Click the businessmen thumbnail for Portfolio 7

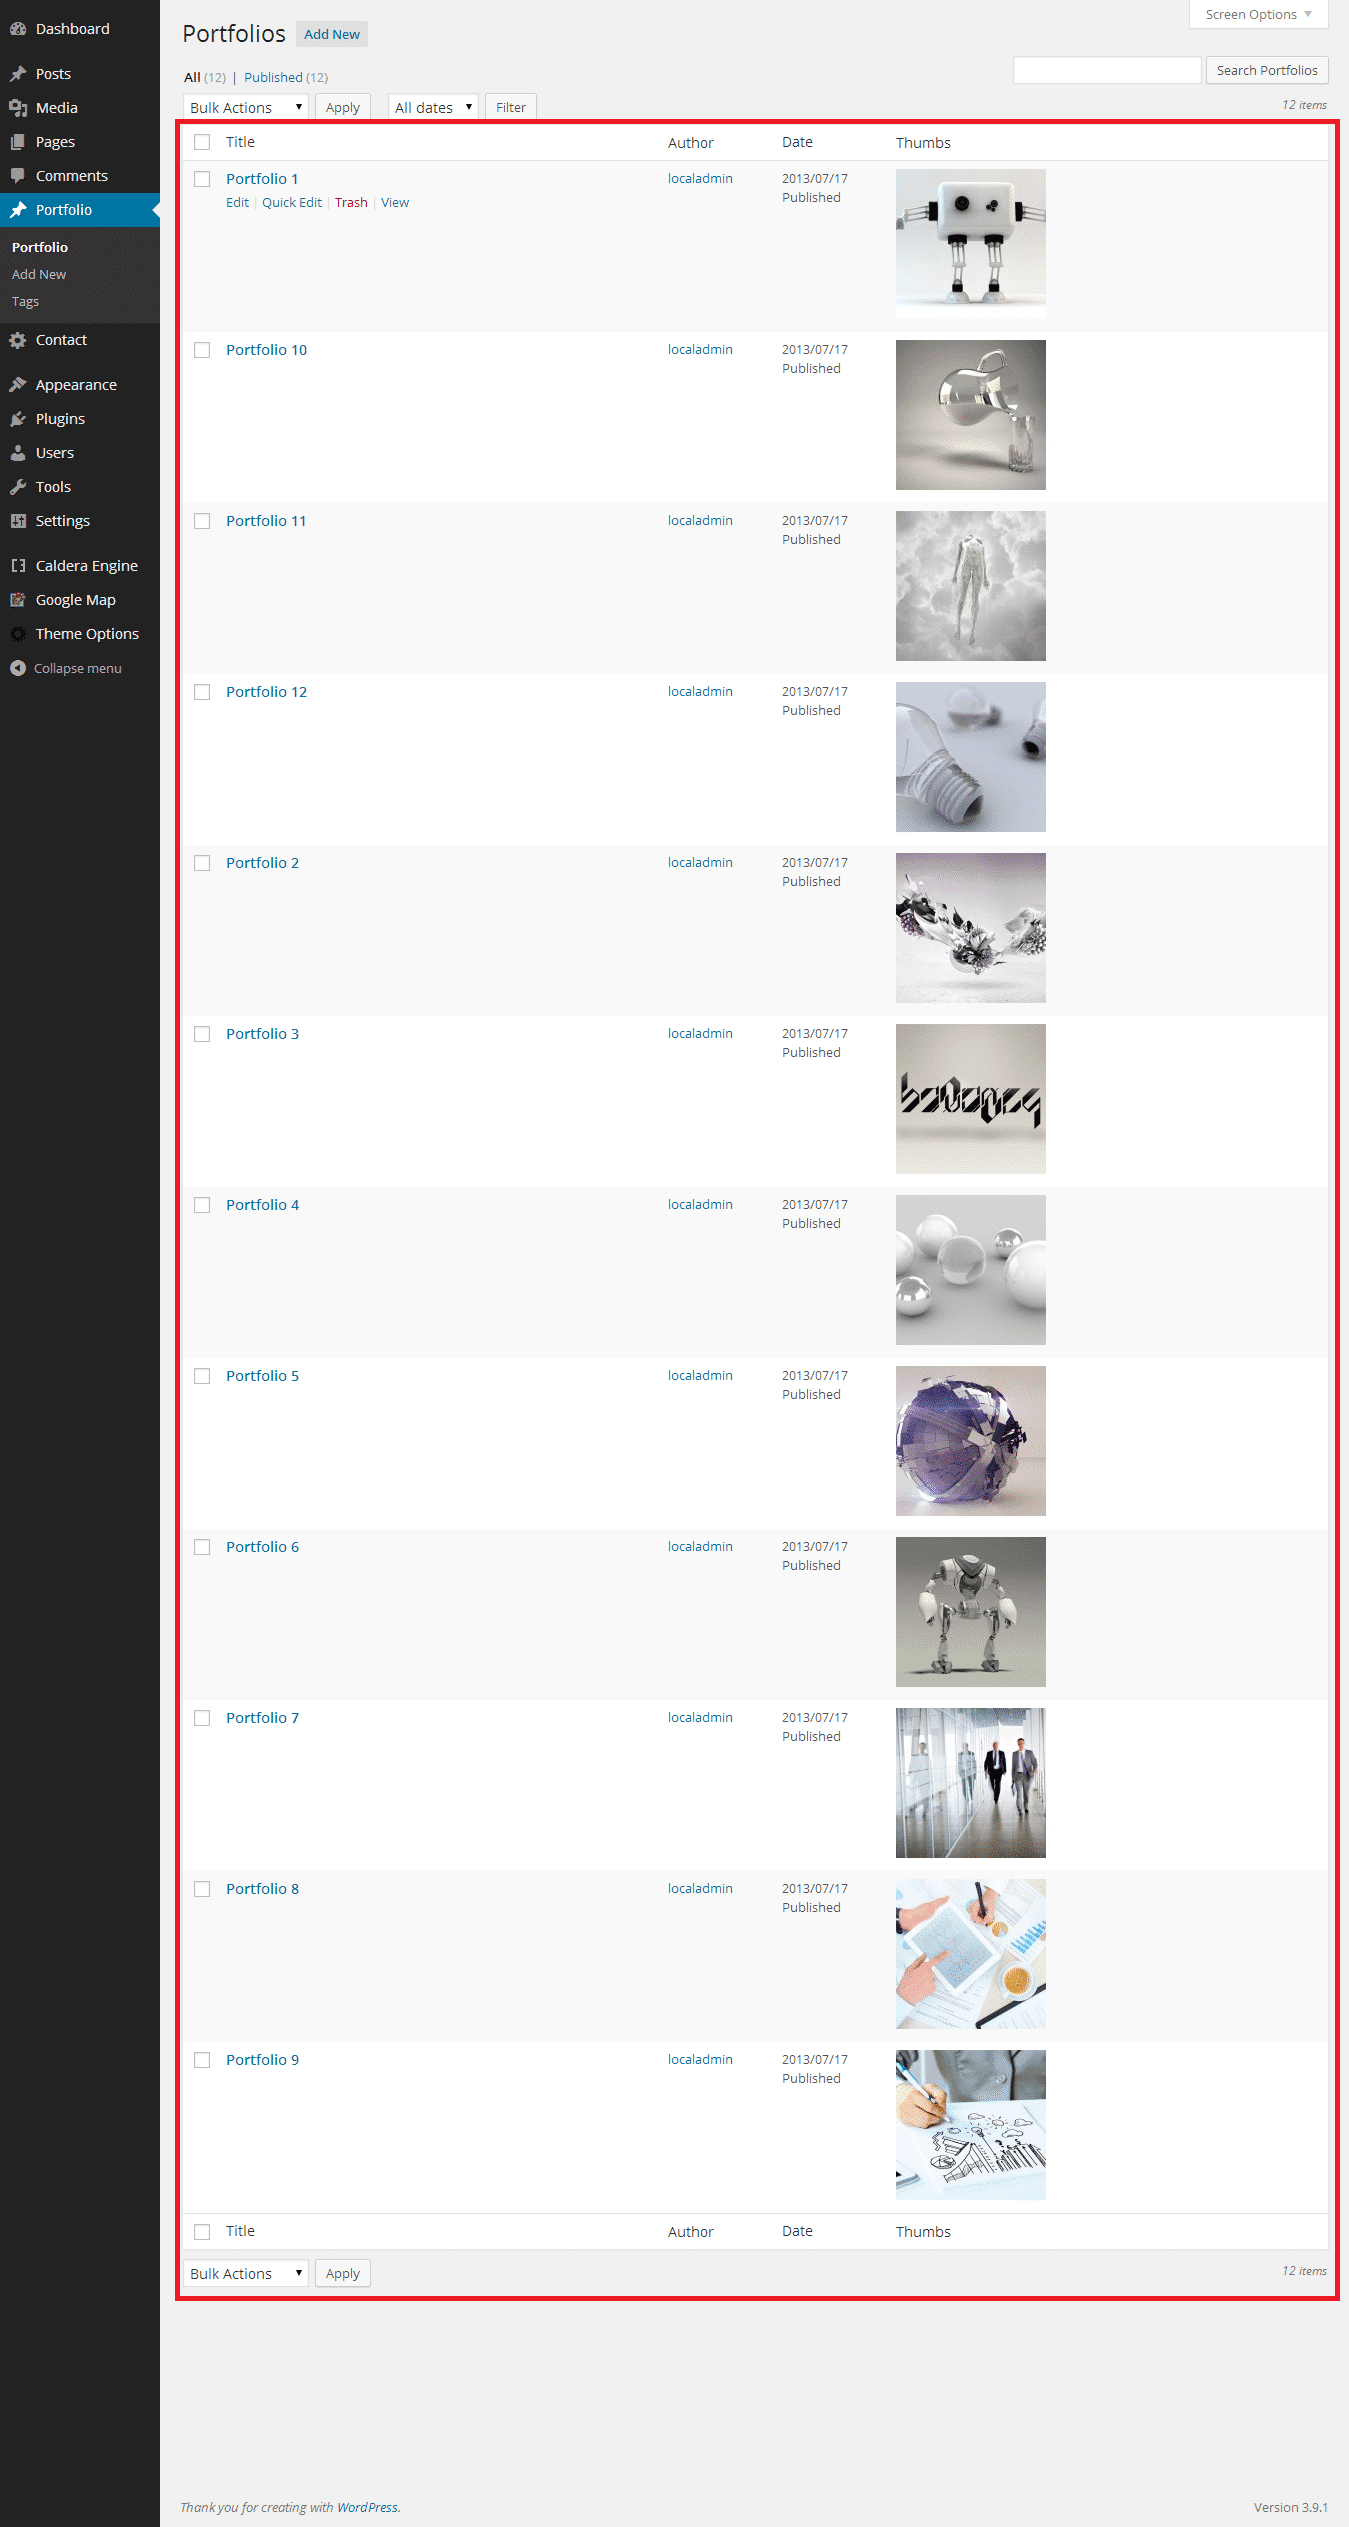pyautogui.click(x=971, y=1783)
